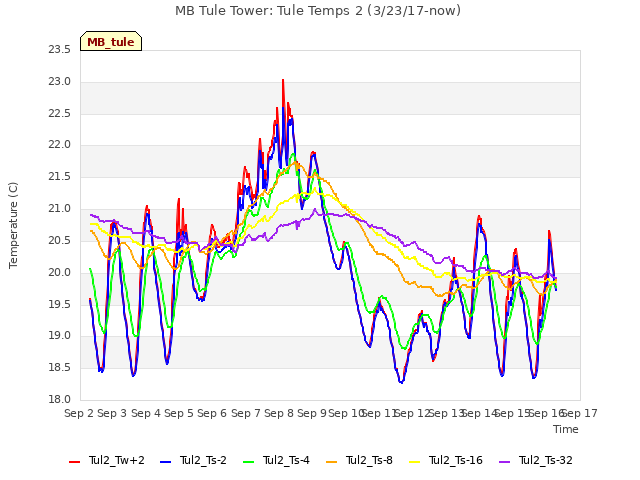Image resolution: width=640 pixels, height=480 pixels.
Task: Click the 23.0 y-axis tick label
Action: coord(60,82)
